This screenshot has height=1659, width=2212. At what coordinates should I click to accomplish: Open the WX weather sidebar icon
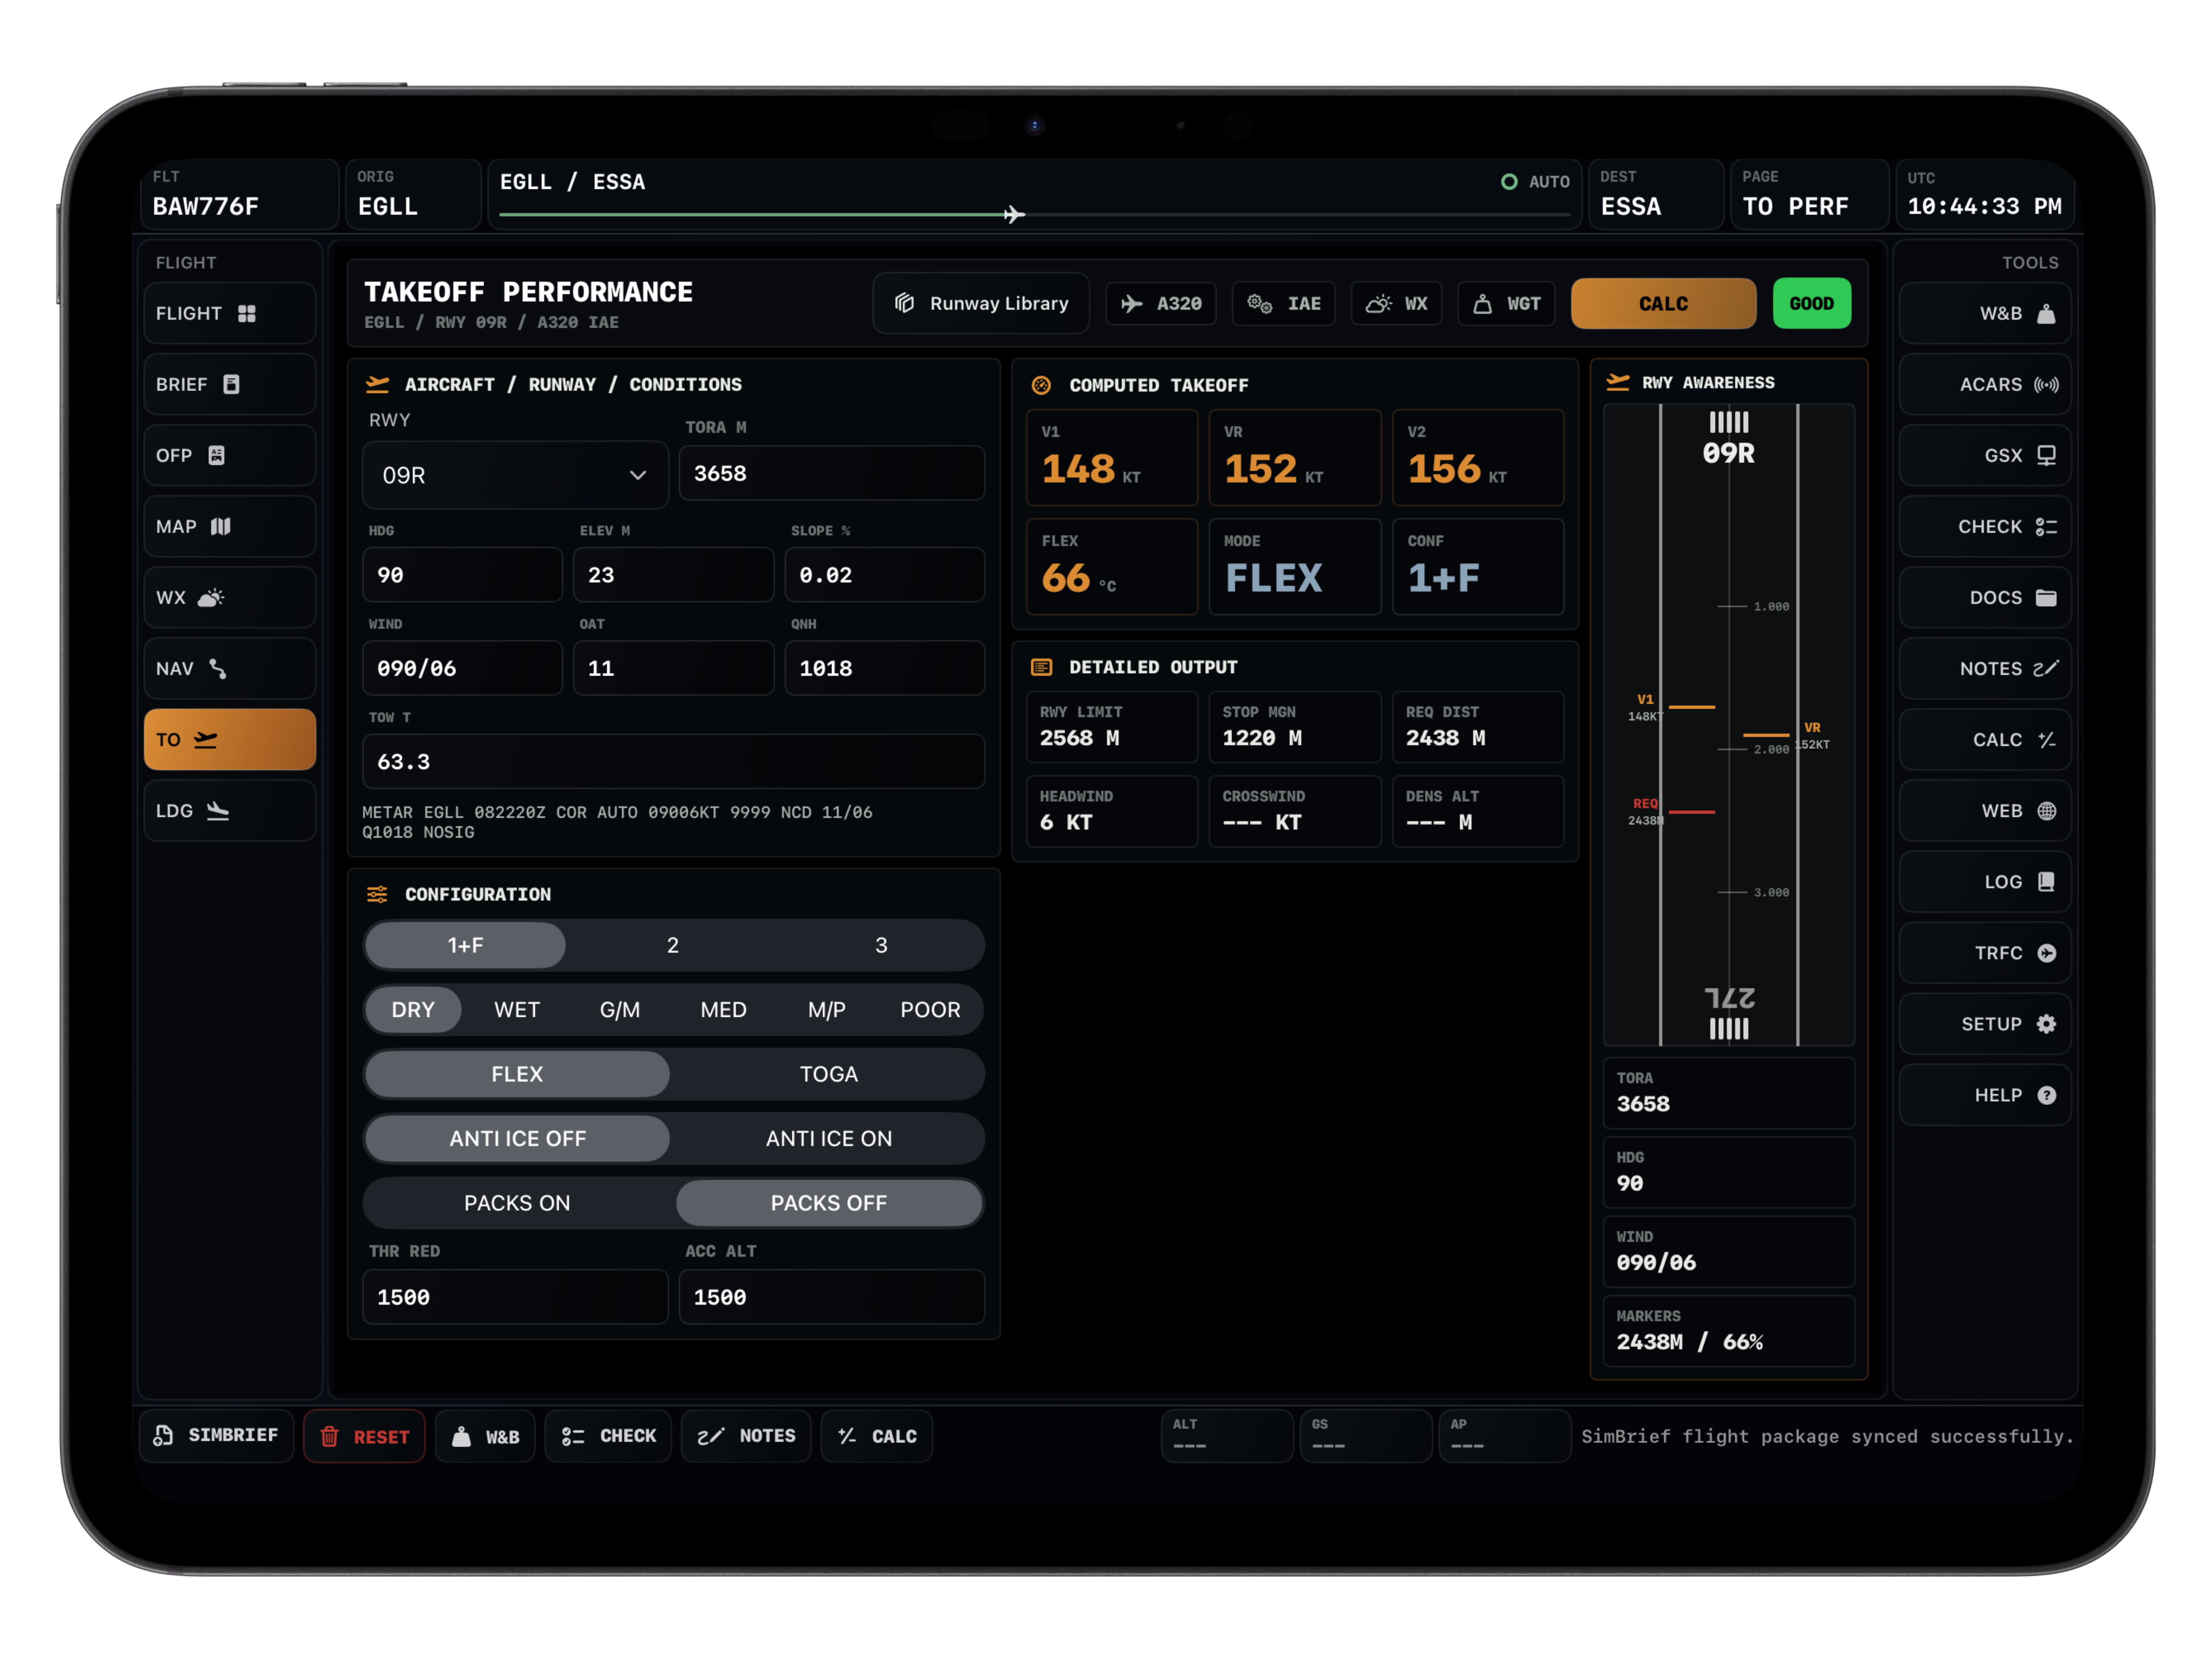pos(211,598)
